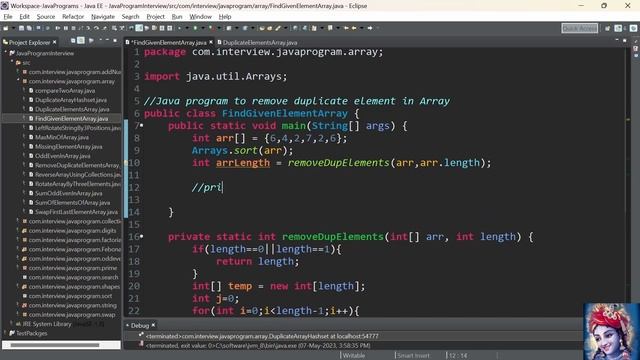This screenshot has height=360, width=640.
Task: Open the Edit menu
Action: pos(24,17)
